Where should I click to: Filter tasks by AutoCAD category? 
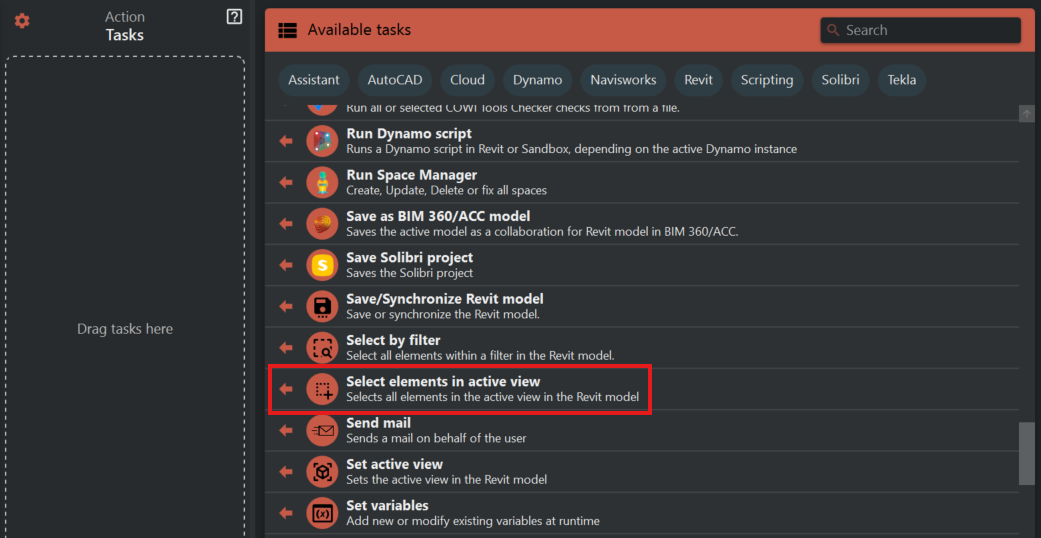394,80
